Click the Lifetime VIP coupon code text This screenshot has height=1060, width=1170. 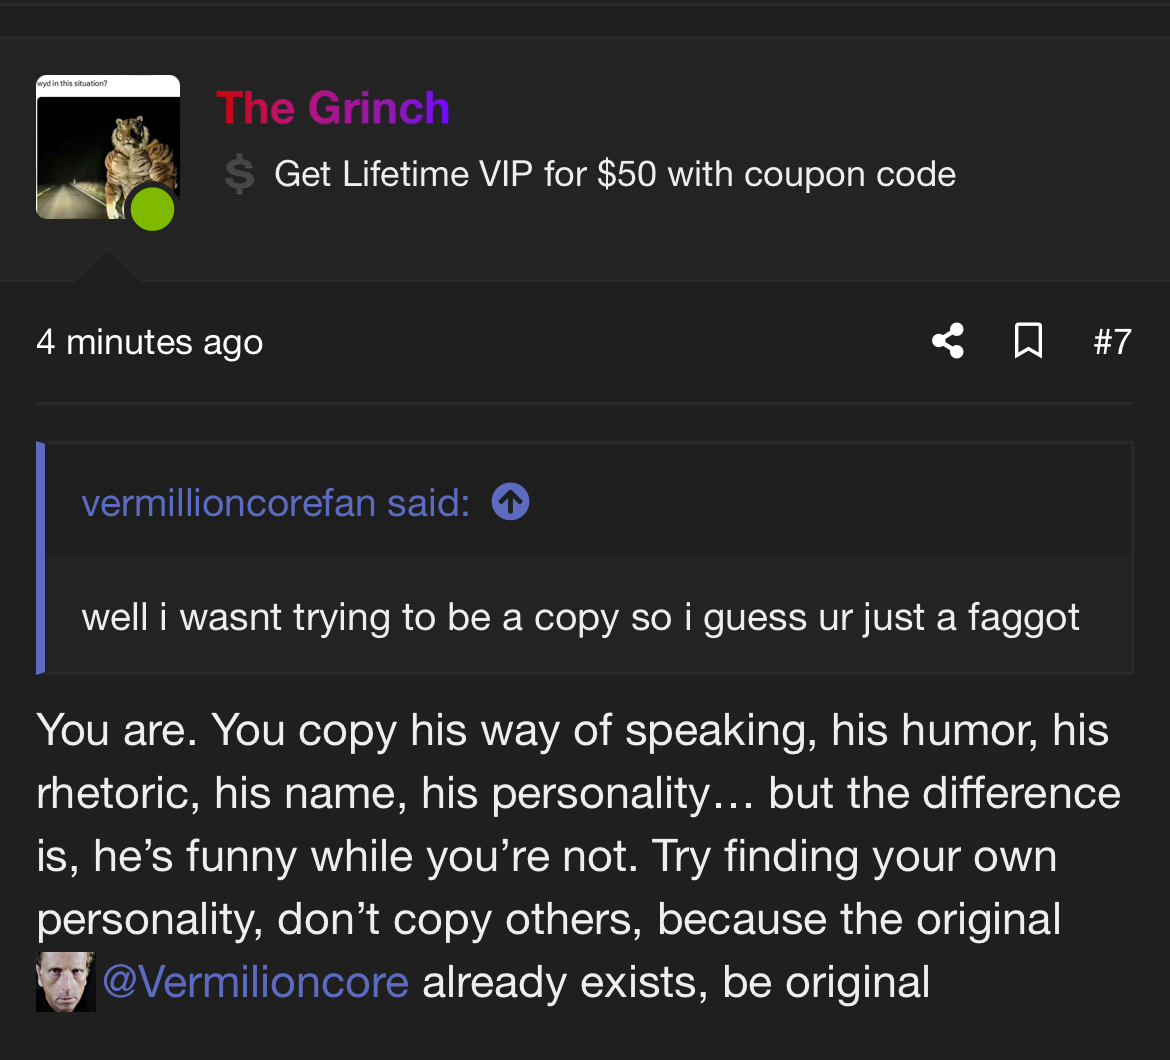tap(615, 175)
